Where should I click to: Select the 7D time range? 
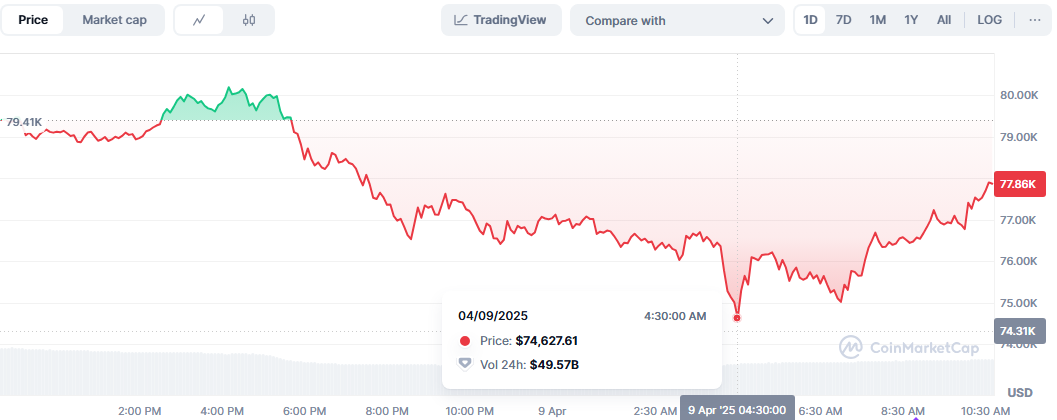tap(844, 20)
